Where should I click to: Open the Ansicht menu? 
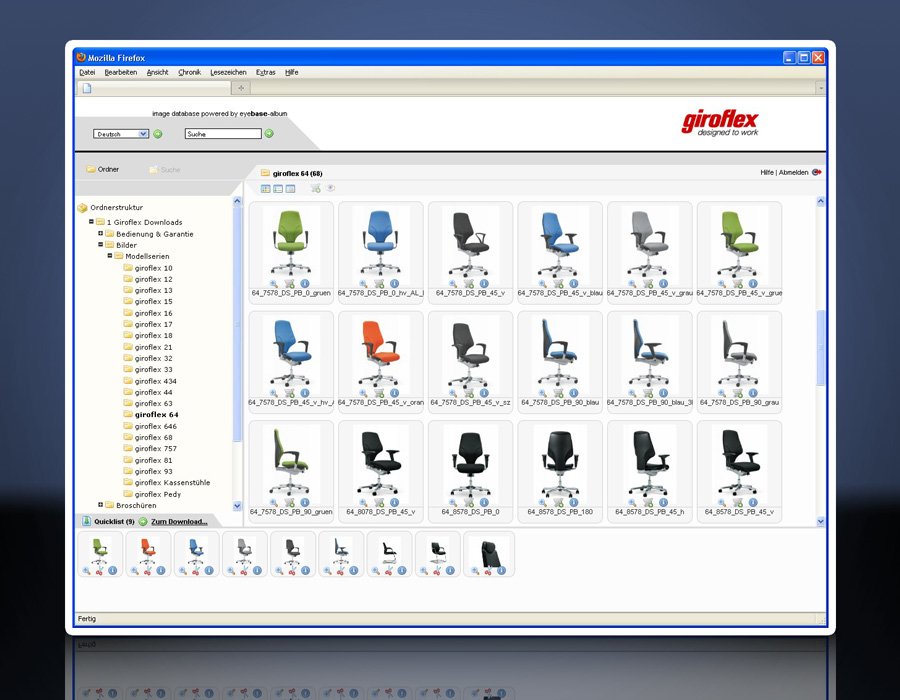(157, 72)
